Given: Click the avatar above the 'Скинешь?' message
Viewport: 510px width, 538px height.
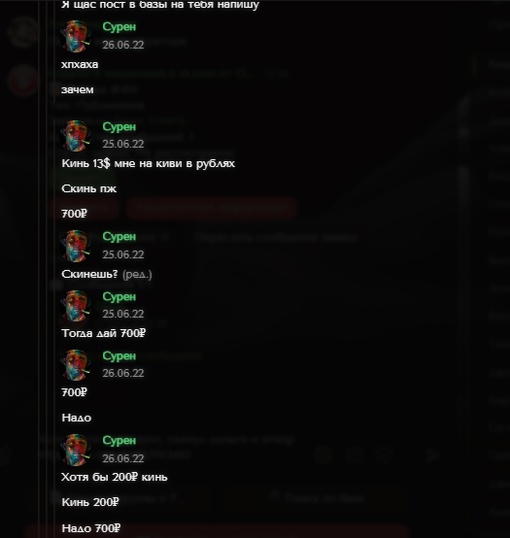Looking at the screenshot, I should point(76,246).
